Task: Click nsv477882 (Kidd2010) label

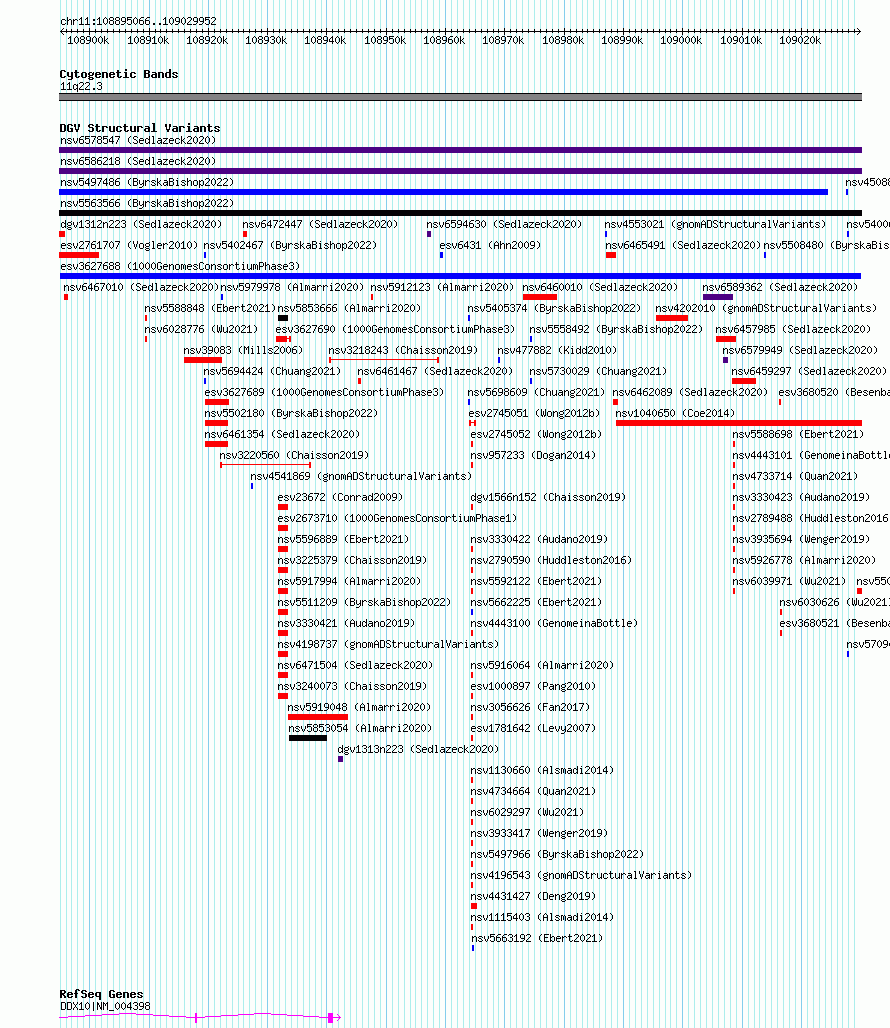Action: coord(557,350)
